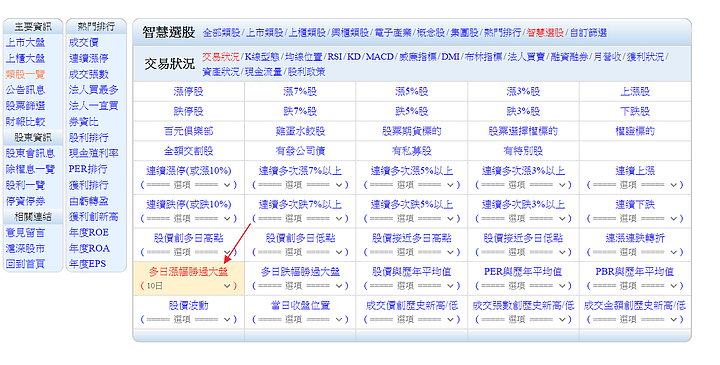Open the RSI filter category
Image resolution: width=720 pixels, height=365 pixels.
click(335, 57)
